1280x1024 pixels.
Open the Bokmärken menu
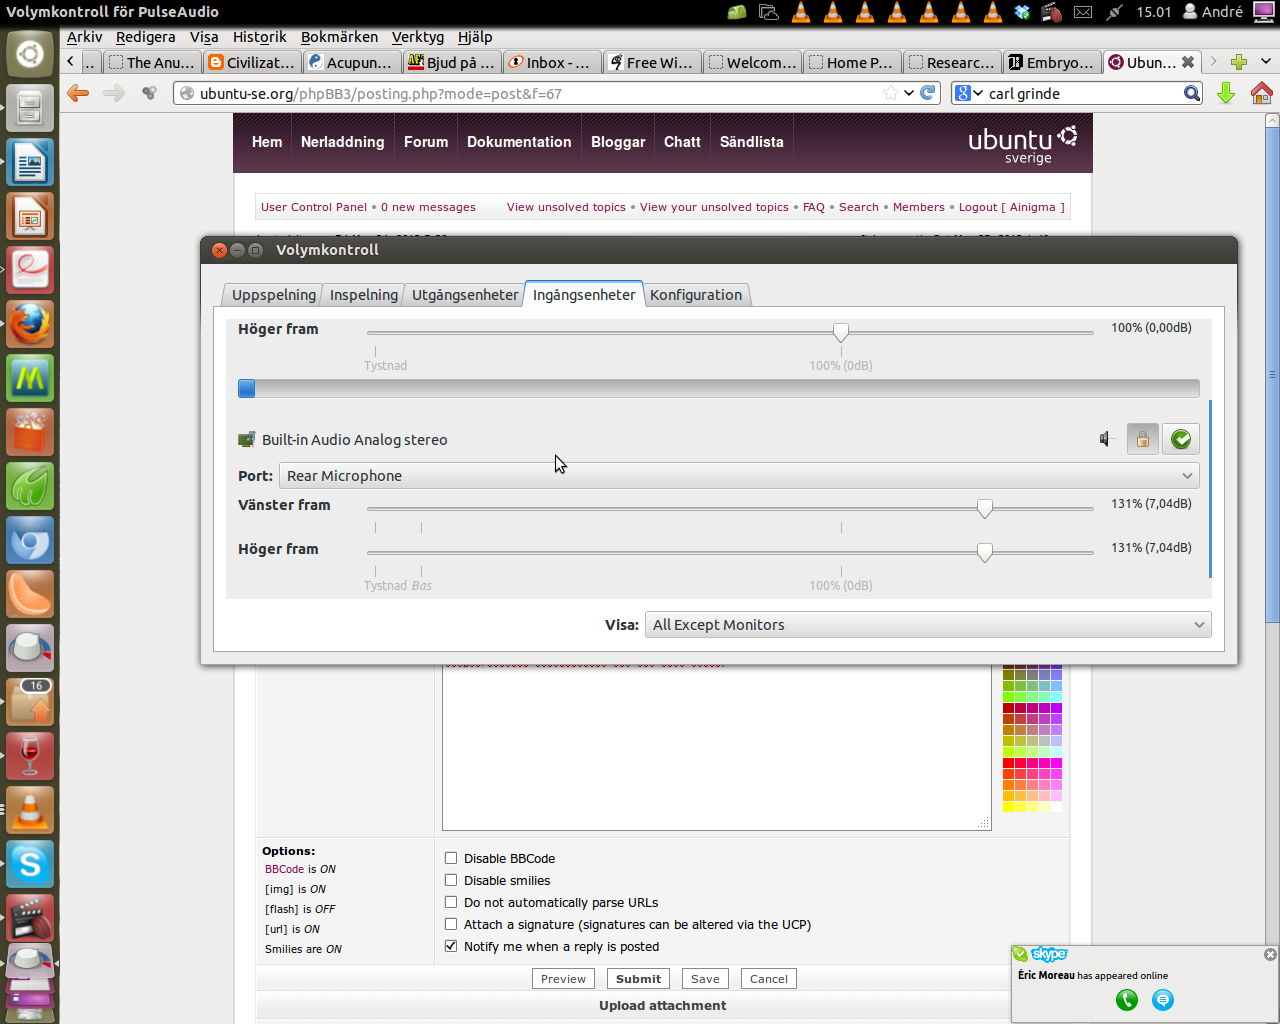[x=339, y=37]
